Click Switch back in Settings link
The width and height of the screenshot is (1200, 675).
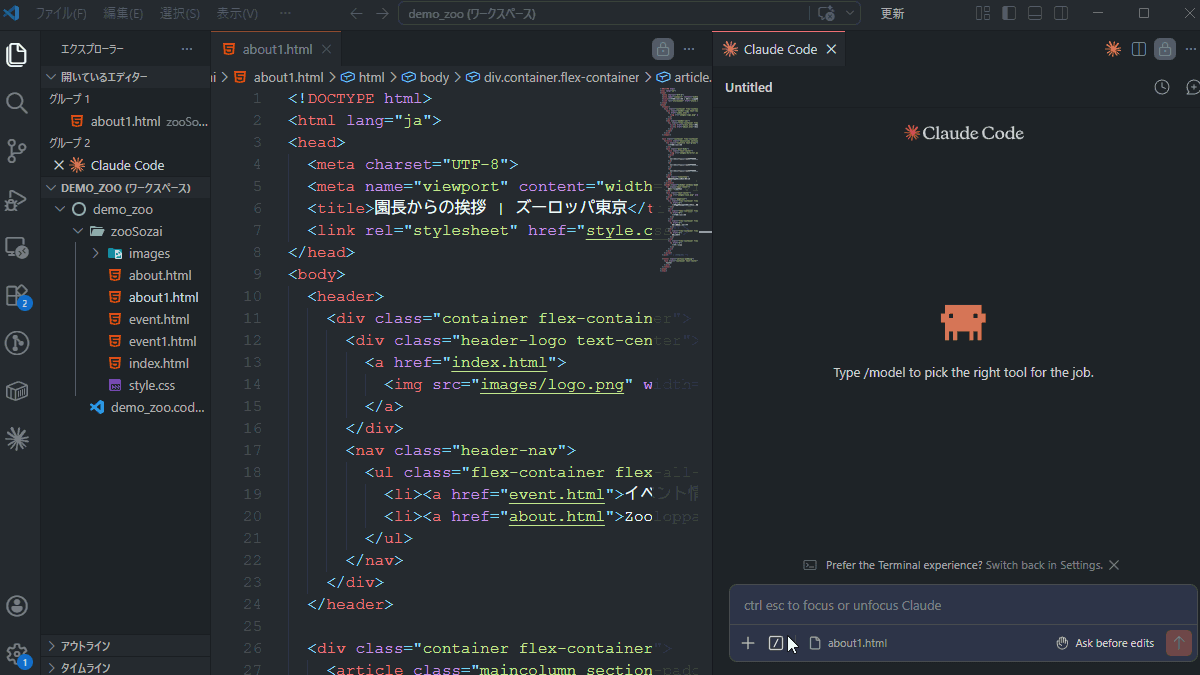[1044, 565]
